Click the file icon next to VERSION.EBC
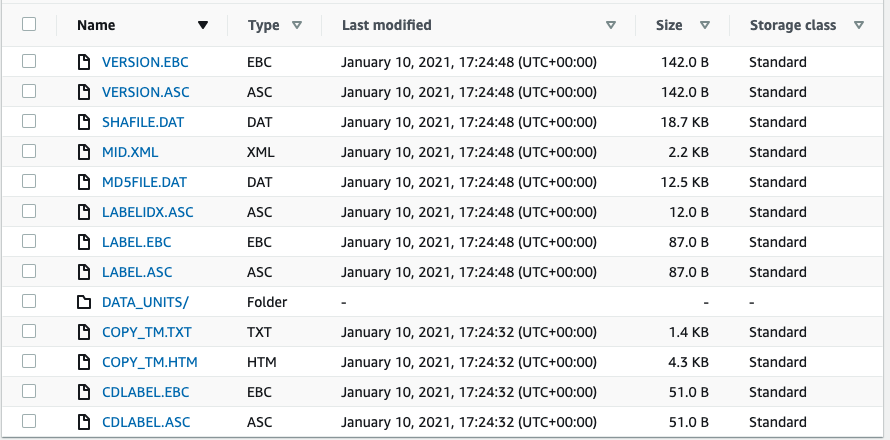890x440 pixels. (x=84, y=62)
